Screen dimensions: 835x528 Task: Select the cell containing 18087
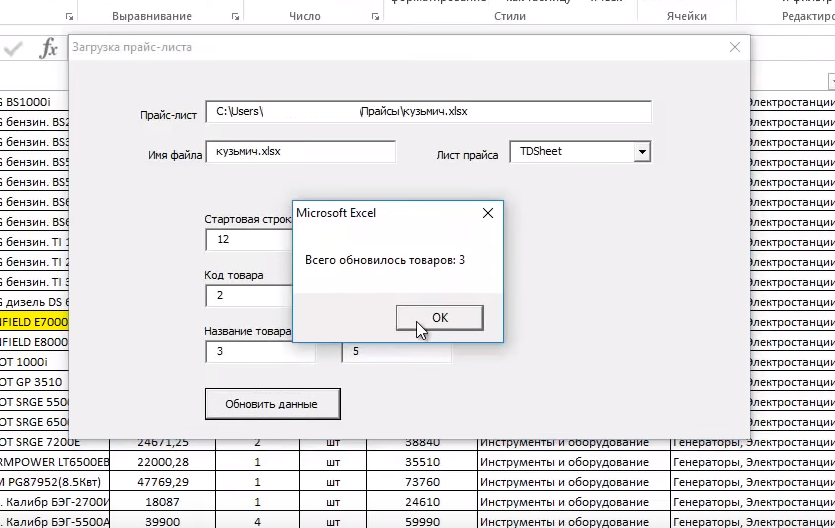click(x=162, y=502)
